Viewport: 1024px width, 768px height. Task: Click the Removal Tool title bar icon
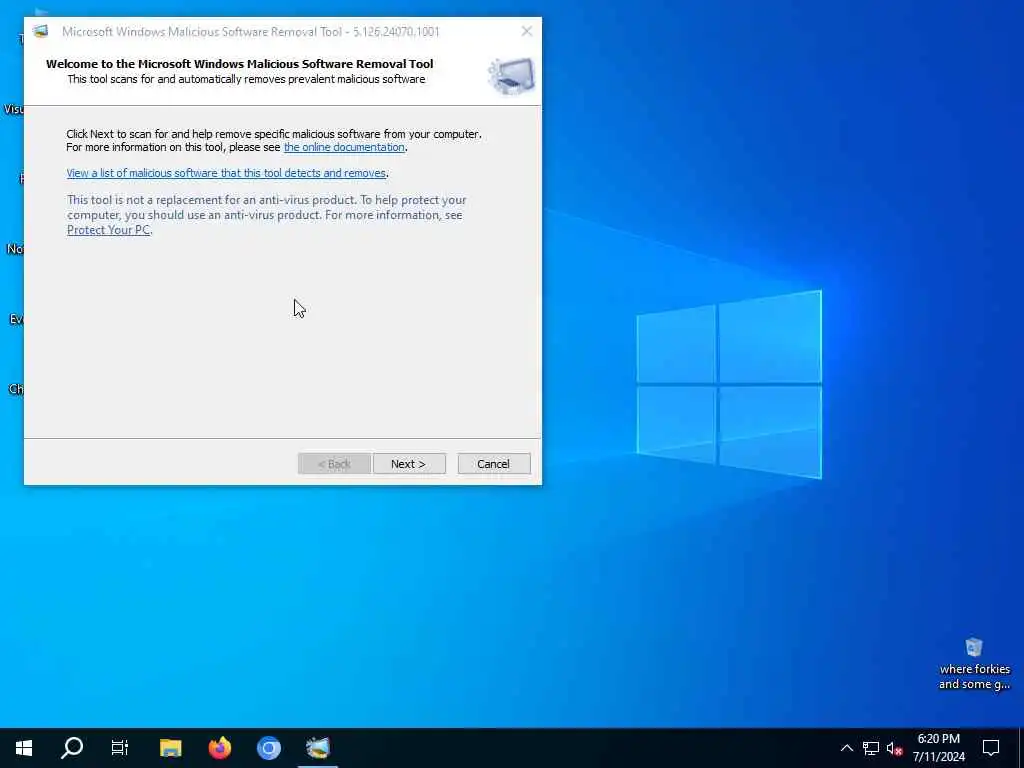[41, 31]
